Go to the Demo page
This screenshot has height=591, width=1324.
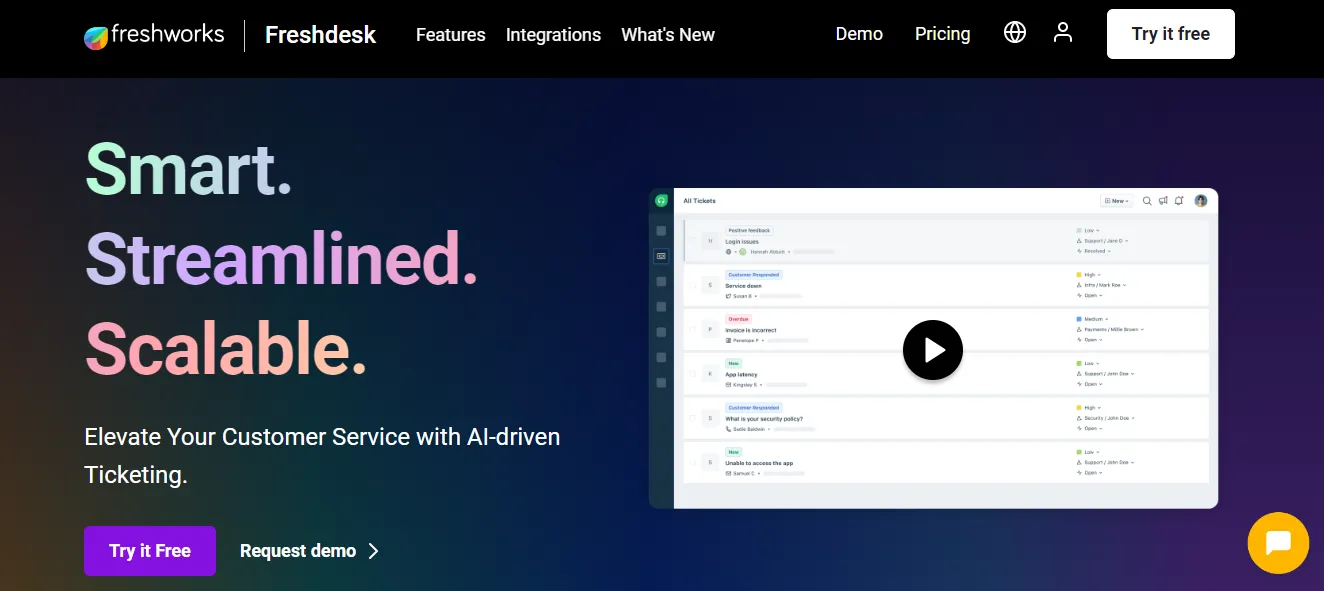coord(859,34)
